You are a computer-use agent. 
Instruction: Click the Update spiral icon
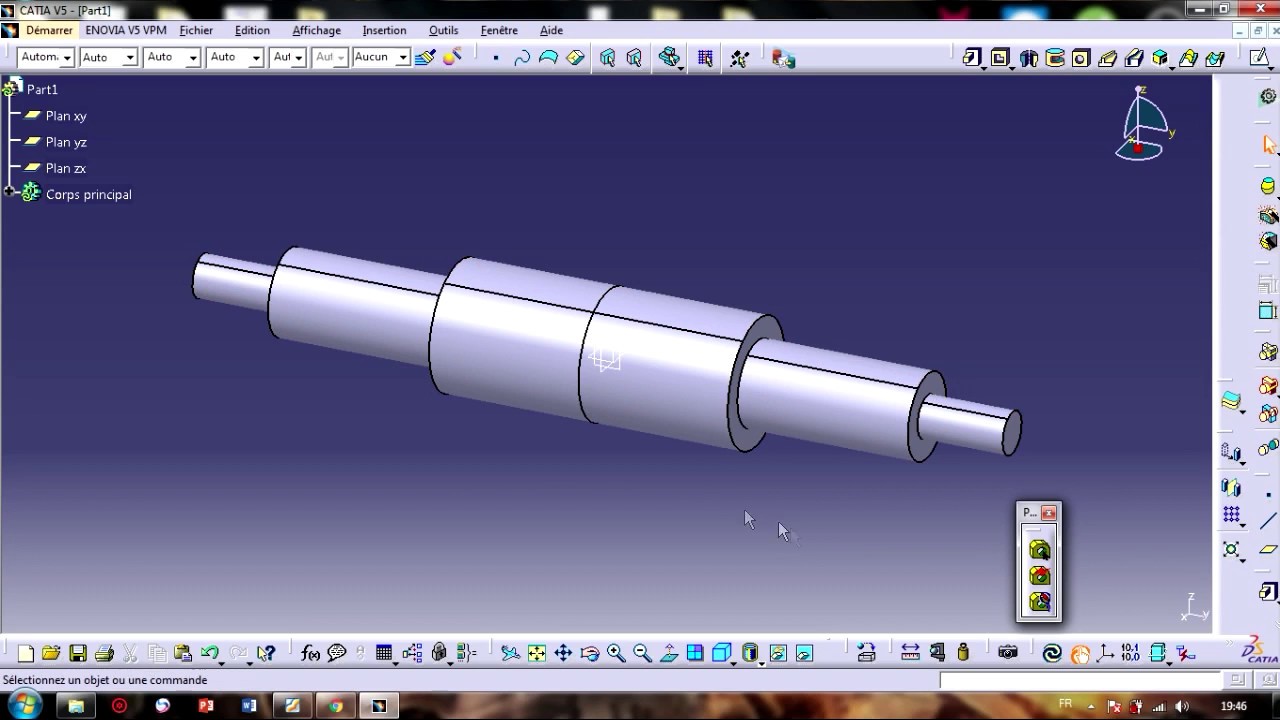[1052, 653]
